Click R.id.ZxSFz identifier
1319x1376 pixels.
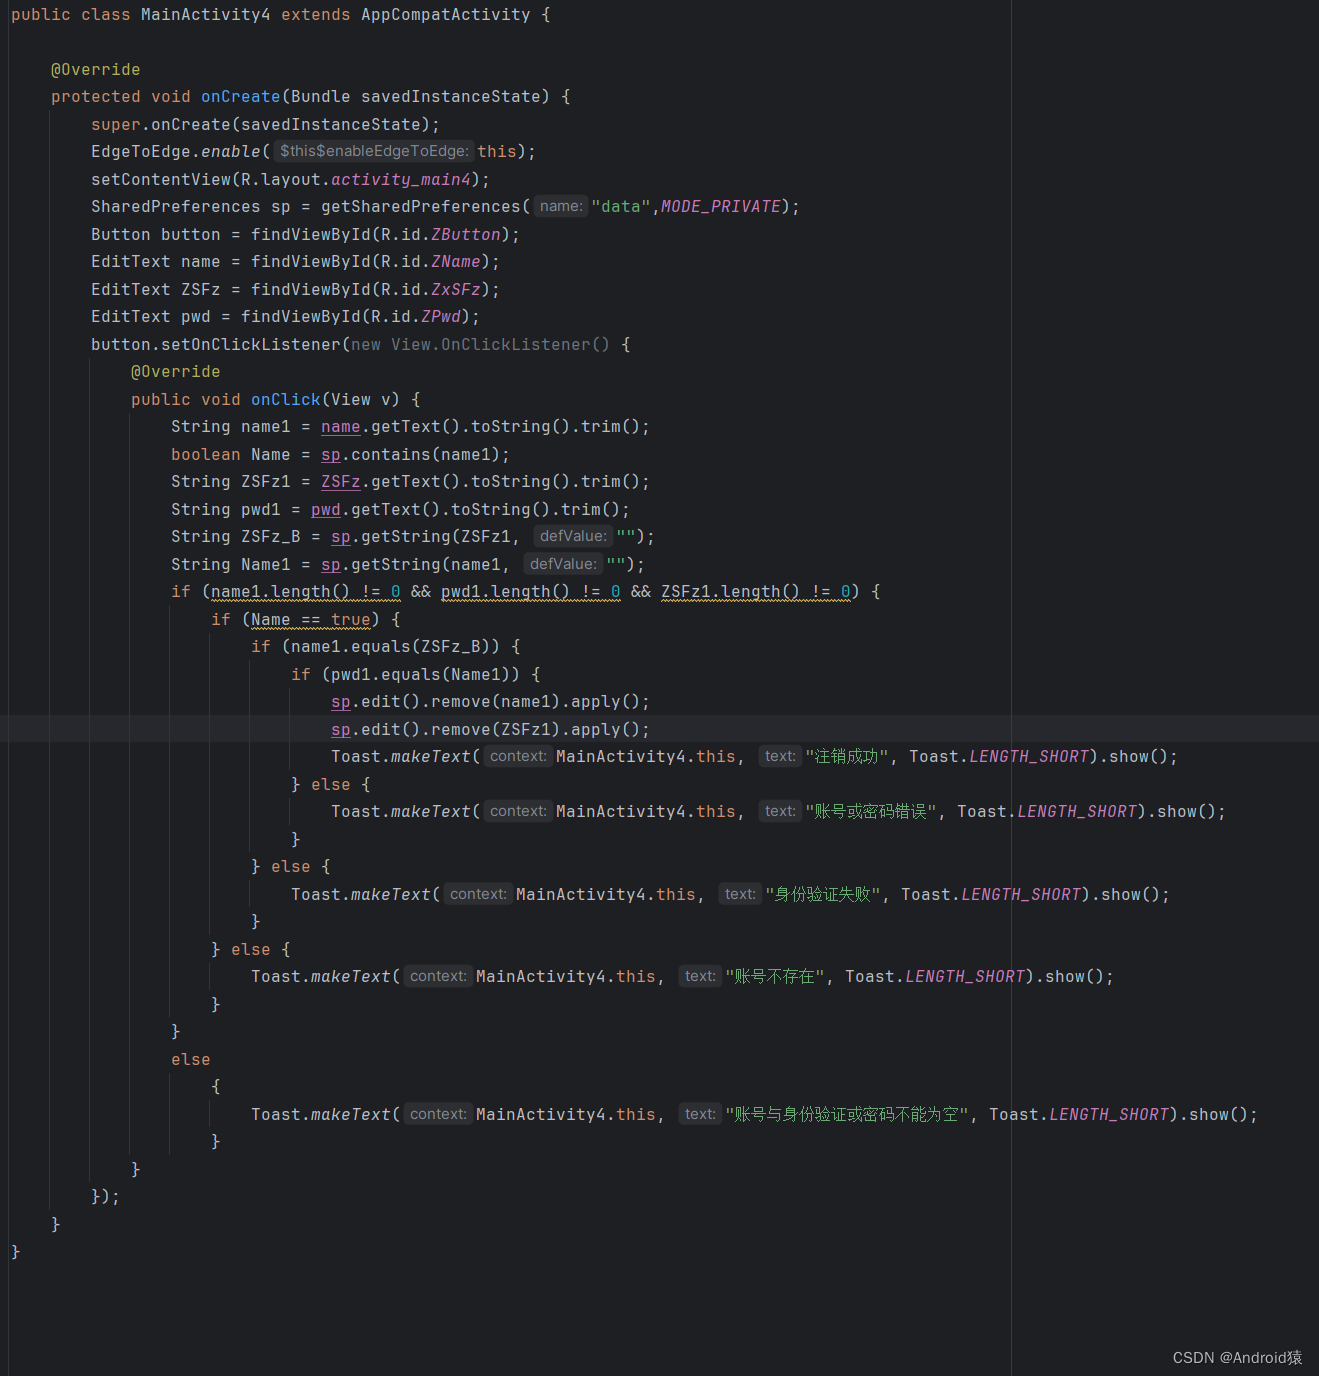pyautogui.click(x=431, y=289)
